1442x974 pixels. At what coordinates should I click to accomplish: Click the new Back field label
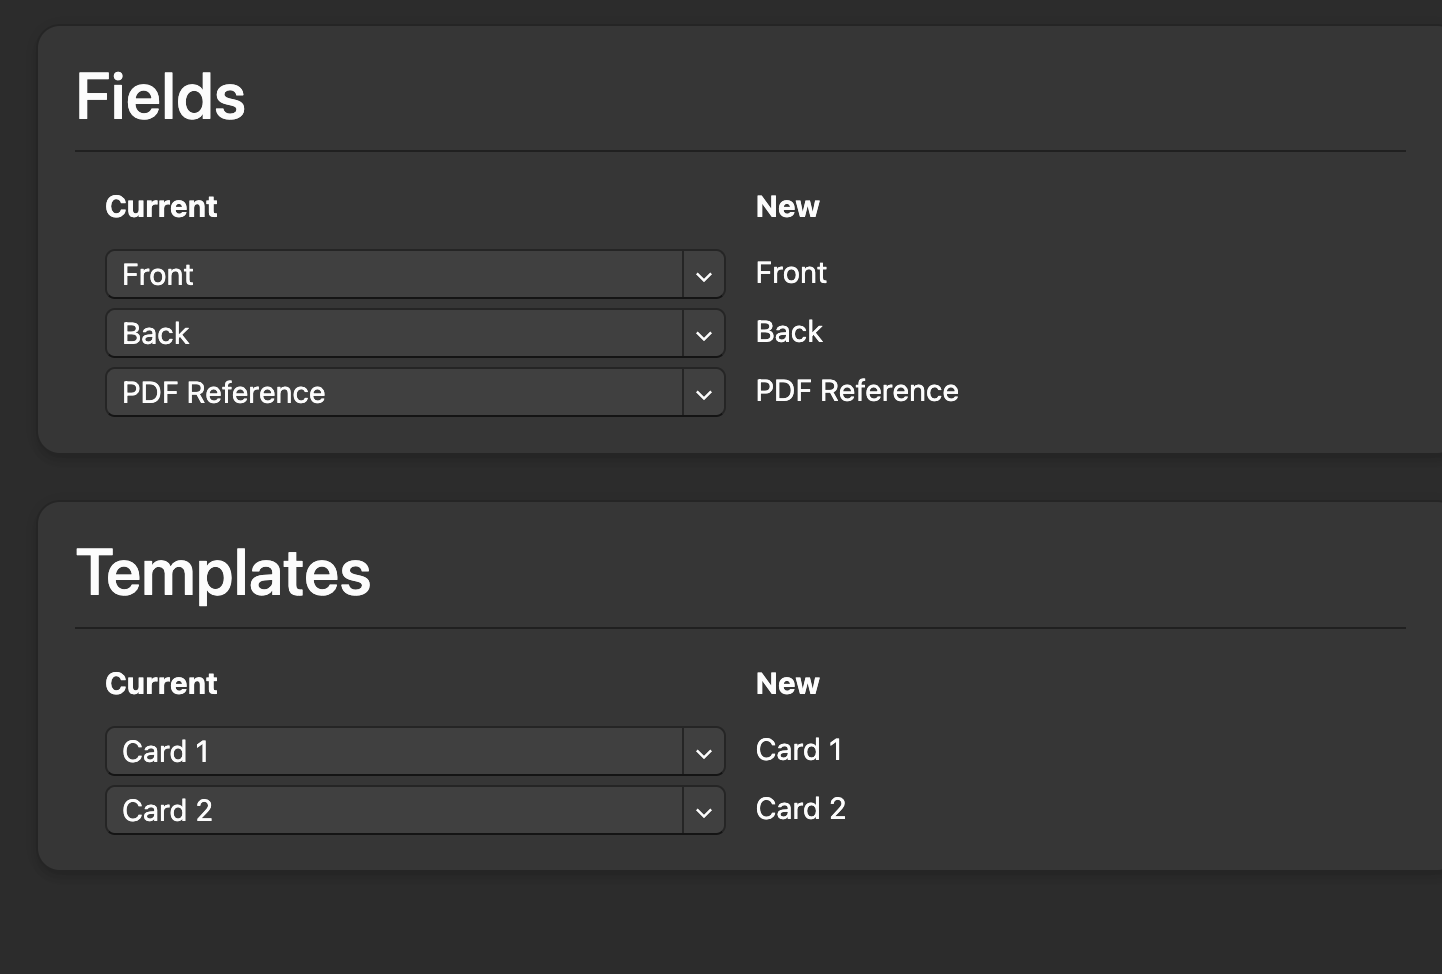coord(789,332)
